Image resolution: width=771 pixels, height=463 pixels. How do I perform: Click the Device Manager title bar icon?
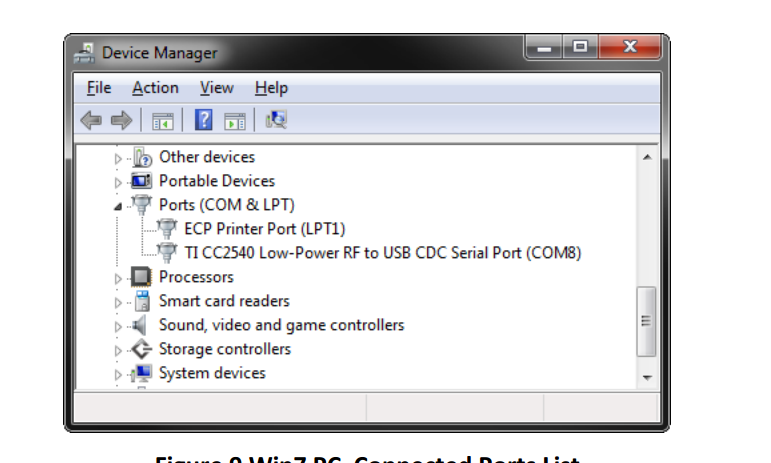[86, 53]
